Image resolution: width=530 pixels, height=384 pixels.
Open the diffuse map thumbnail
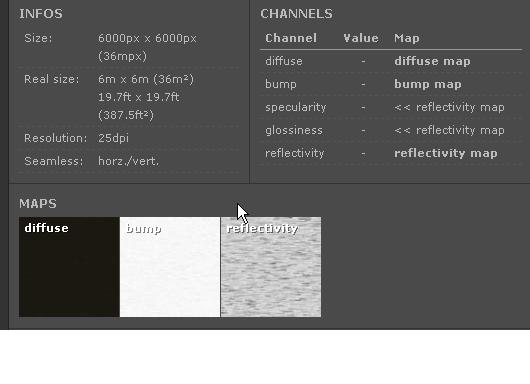coord(69,267)
